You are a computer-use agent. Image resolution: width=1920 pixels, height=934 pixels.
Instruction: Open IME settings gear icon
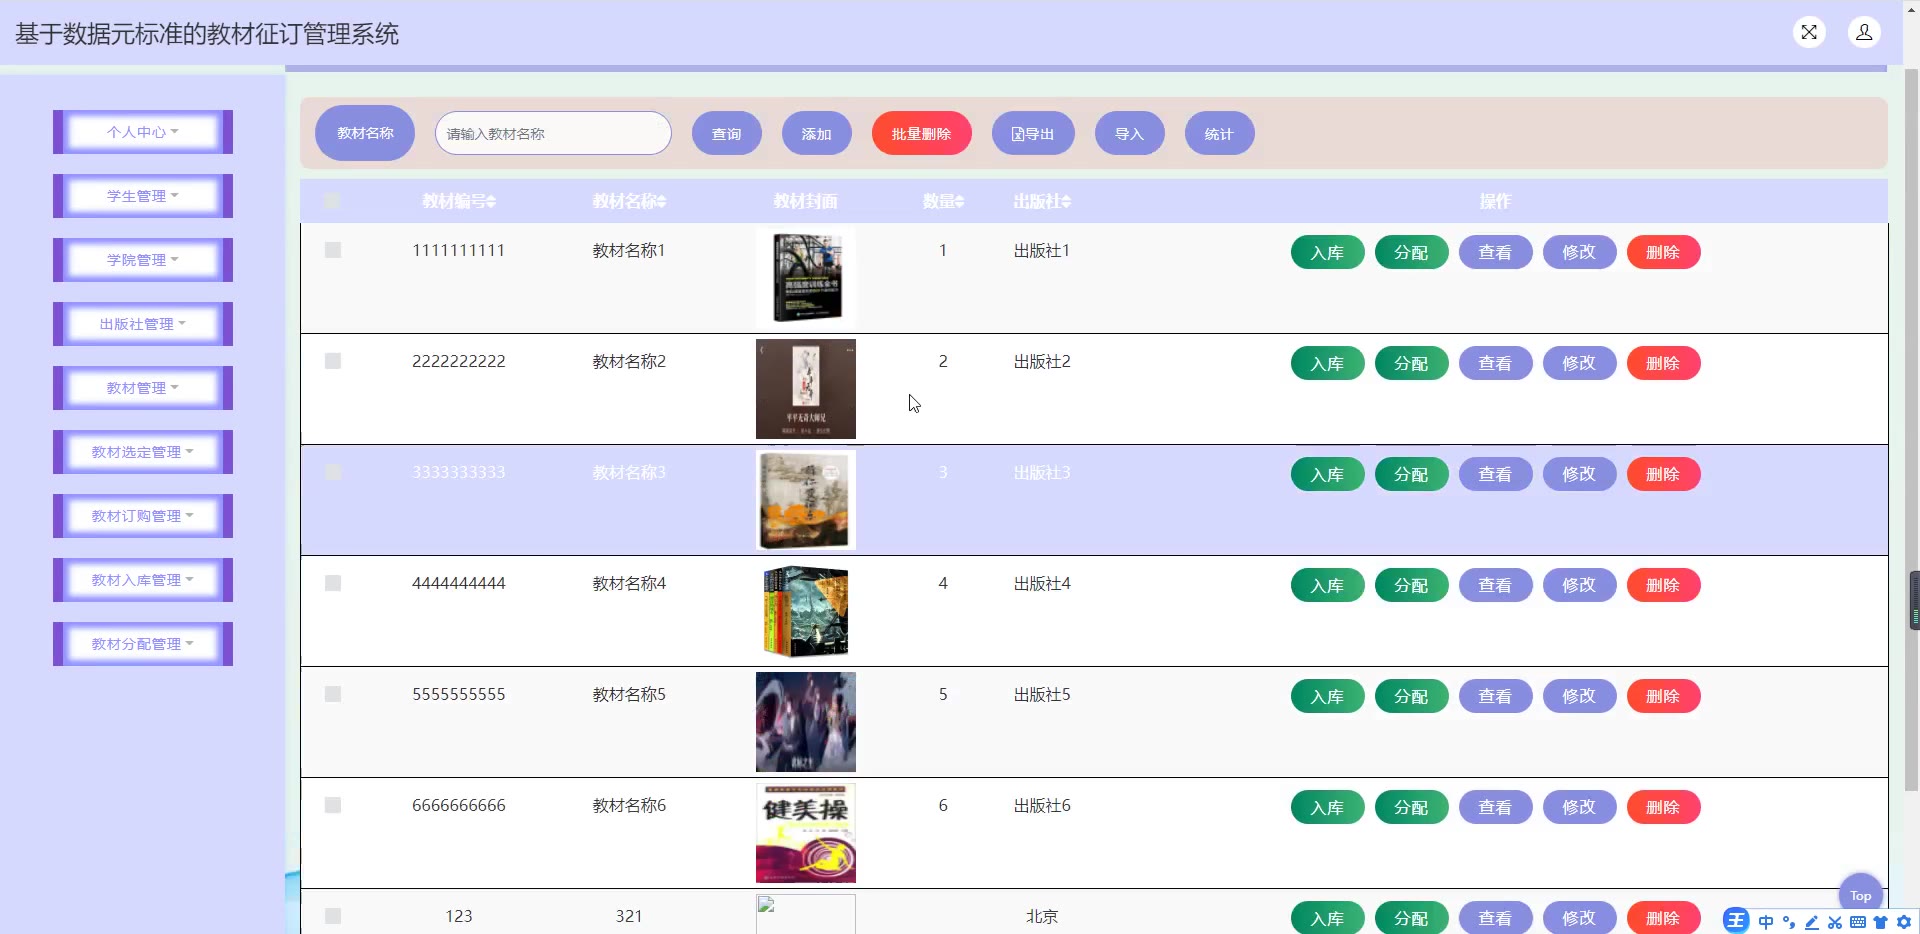pyautogui.click(x=1904, y=922)
